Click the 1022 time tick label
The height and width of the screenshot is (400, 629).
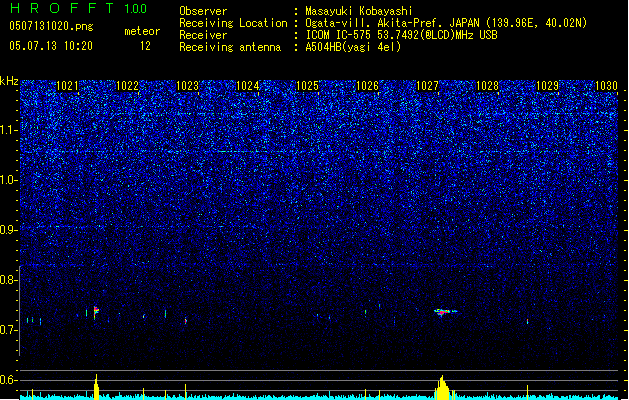pos(127,86)
